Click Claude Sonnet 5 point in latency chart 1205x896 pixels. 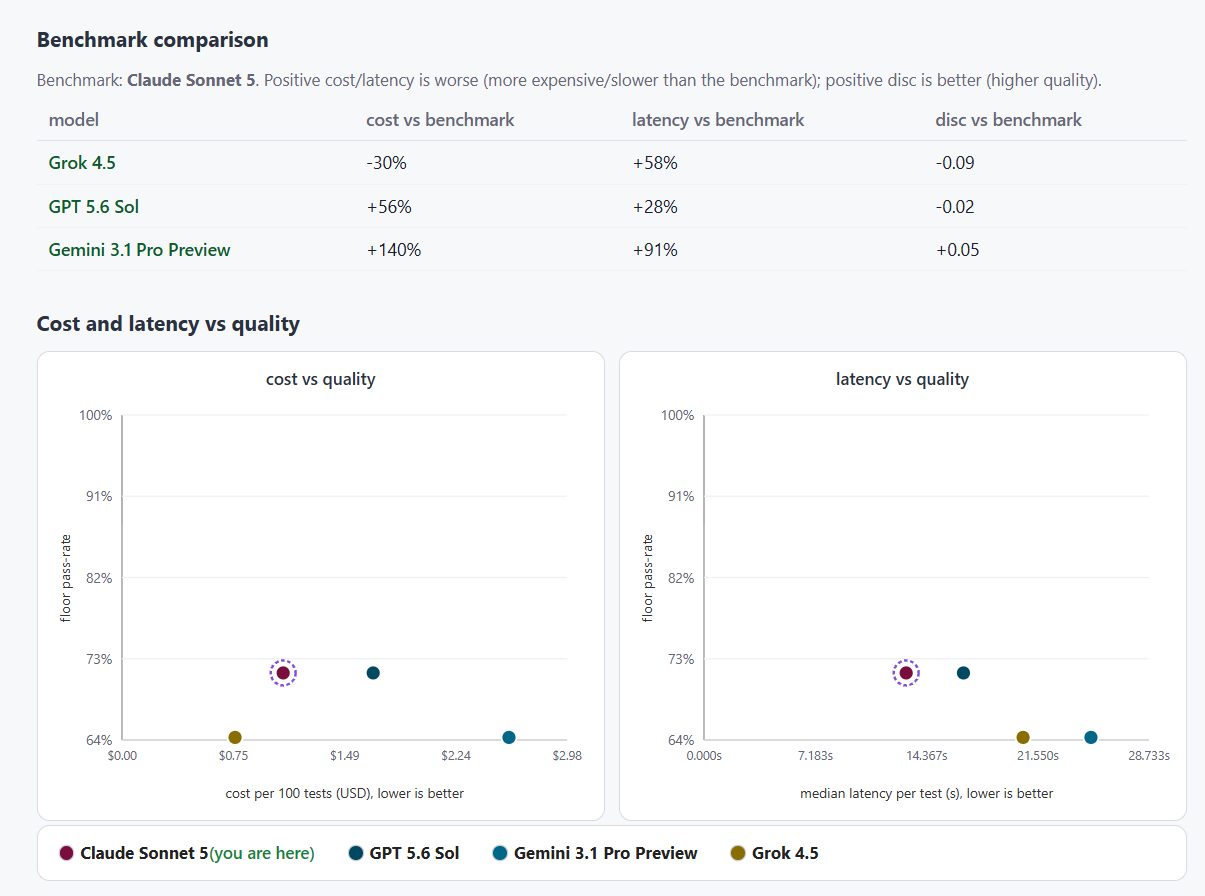pyautogui.click(x=906, y=673)
